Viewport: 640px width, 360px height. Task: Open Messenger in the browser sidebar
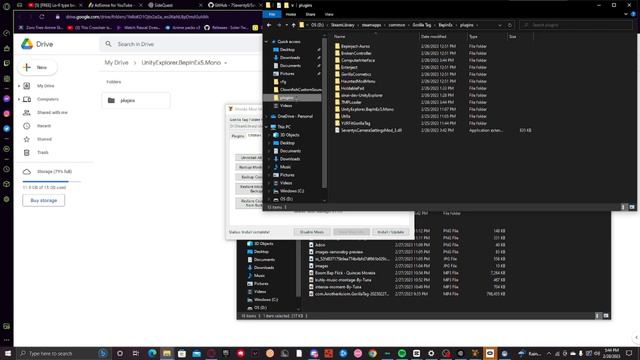[x=7, y=99]
